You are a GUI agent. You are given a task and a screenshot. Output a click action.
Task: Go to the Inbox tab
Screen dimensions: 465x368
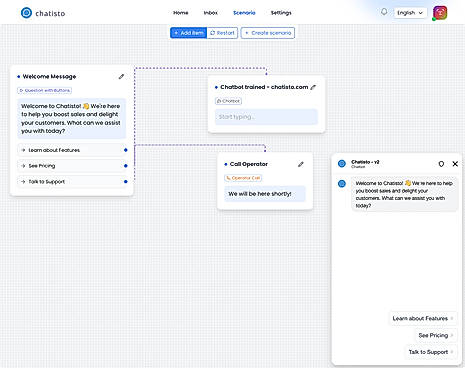pyautogui.click(x=211, y=13)
